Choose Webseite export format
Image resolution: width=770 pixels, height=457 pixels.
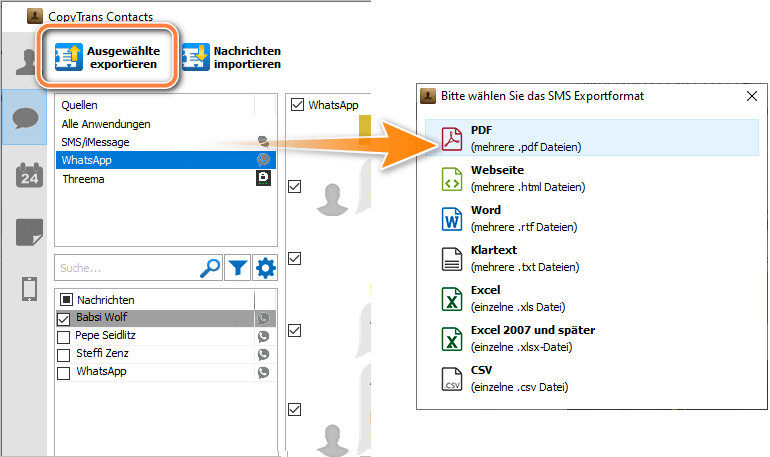click(591, 178)
